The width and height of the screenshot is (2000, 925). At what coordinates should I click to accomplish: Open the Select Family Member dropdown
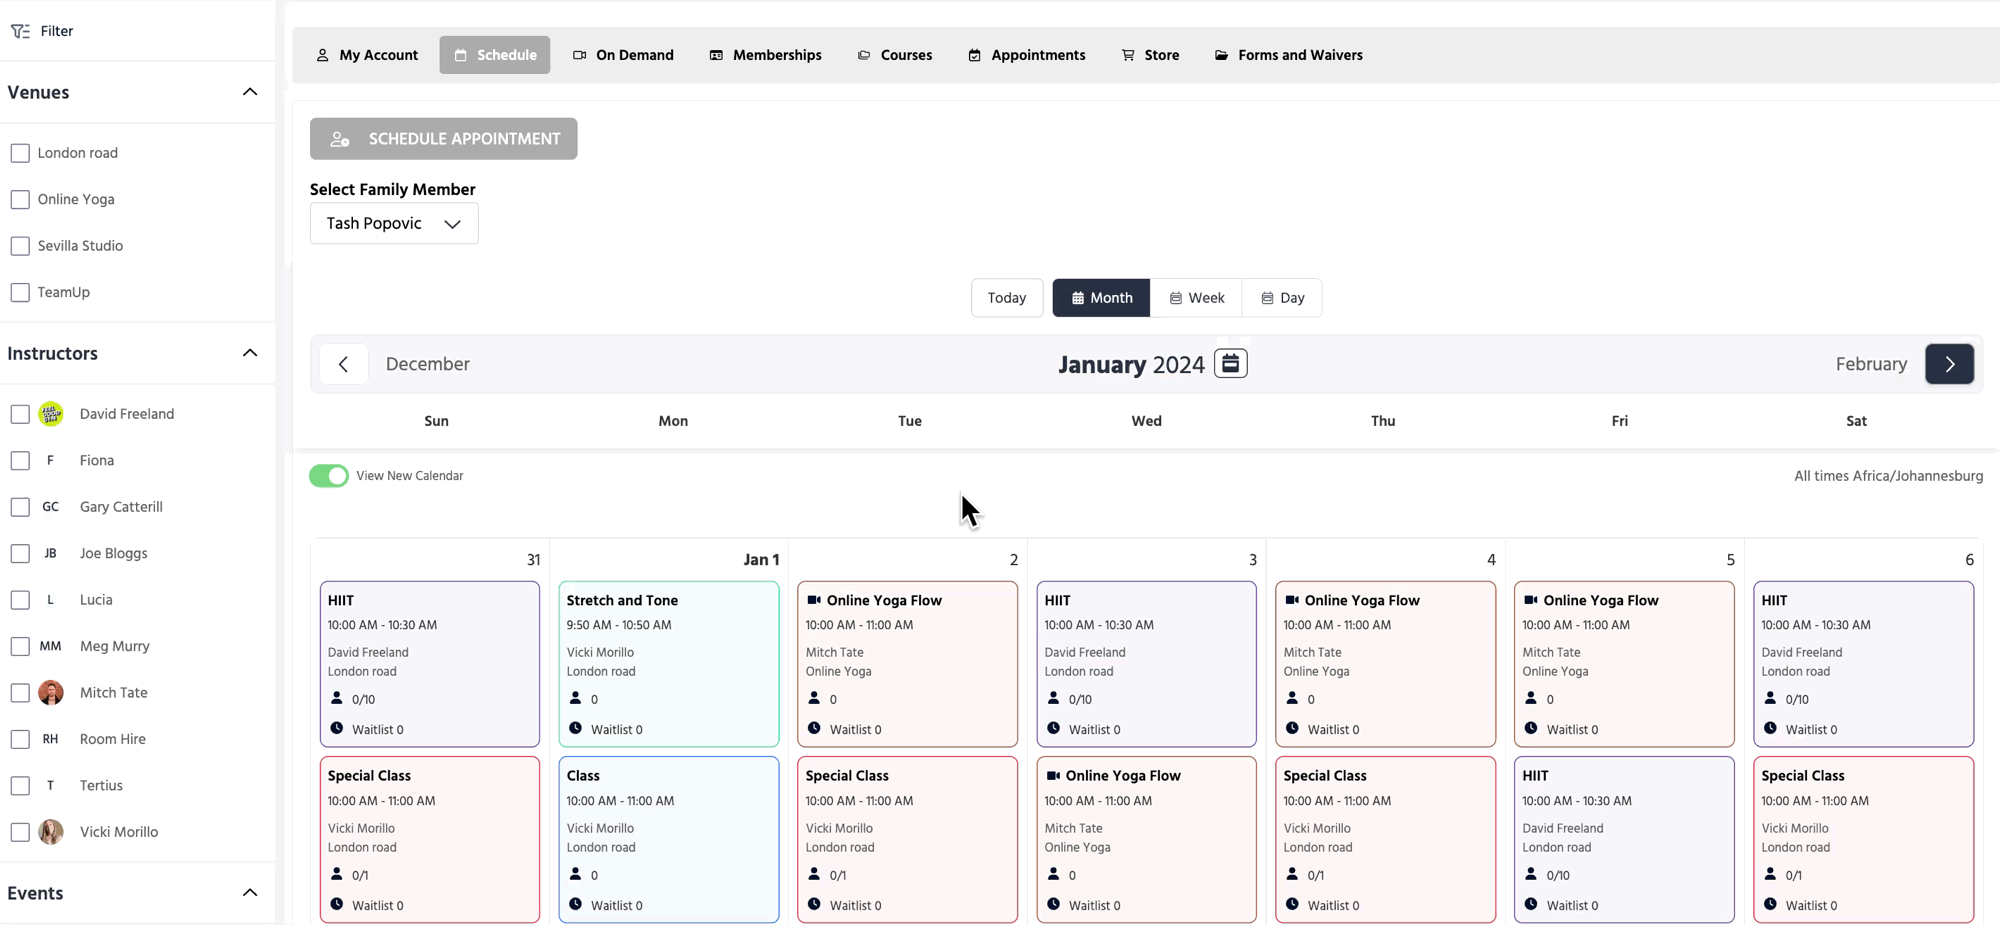tap(394, 223)
